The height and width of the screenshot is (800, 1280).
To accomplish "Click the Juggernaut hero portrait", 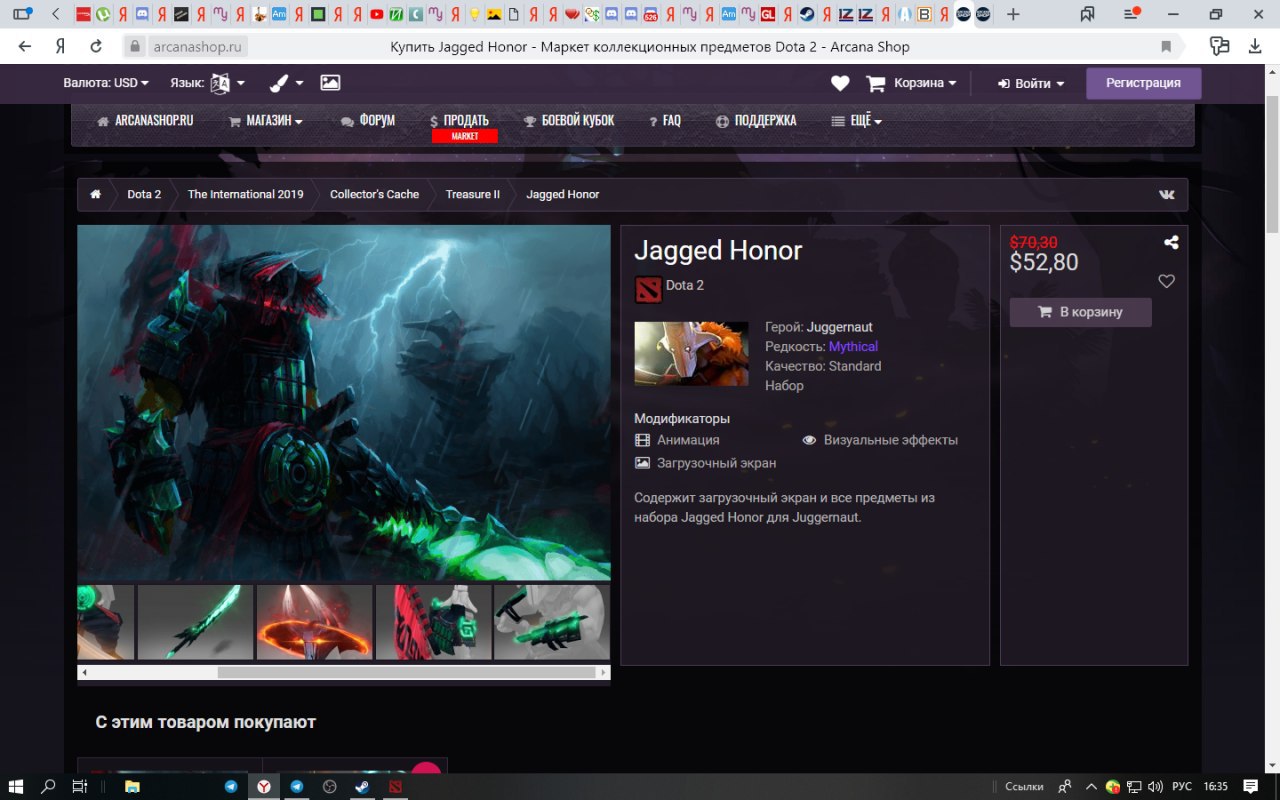I will (691, 354).
